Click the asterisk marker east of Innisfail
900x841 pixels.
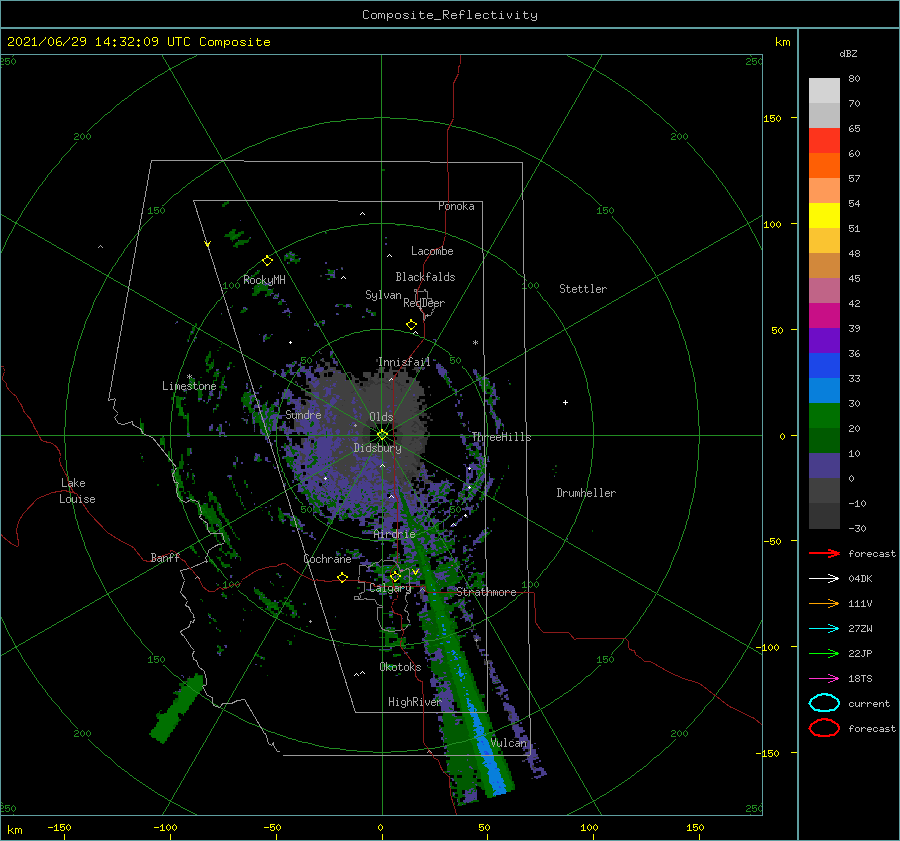(x=475, y=343)
